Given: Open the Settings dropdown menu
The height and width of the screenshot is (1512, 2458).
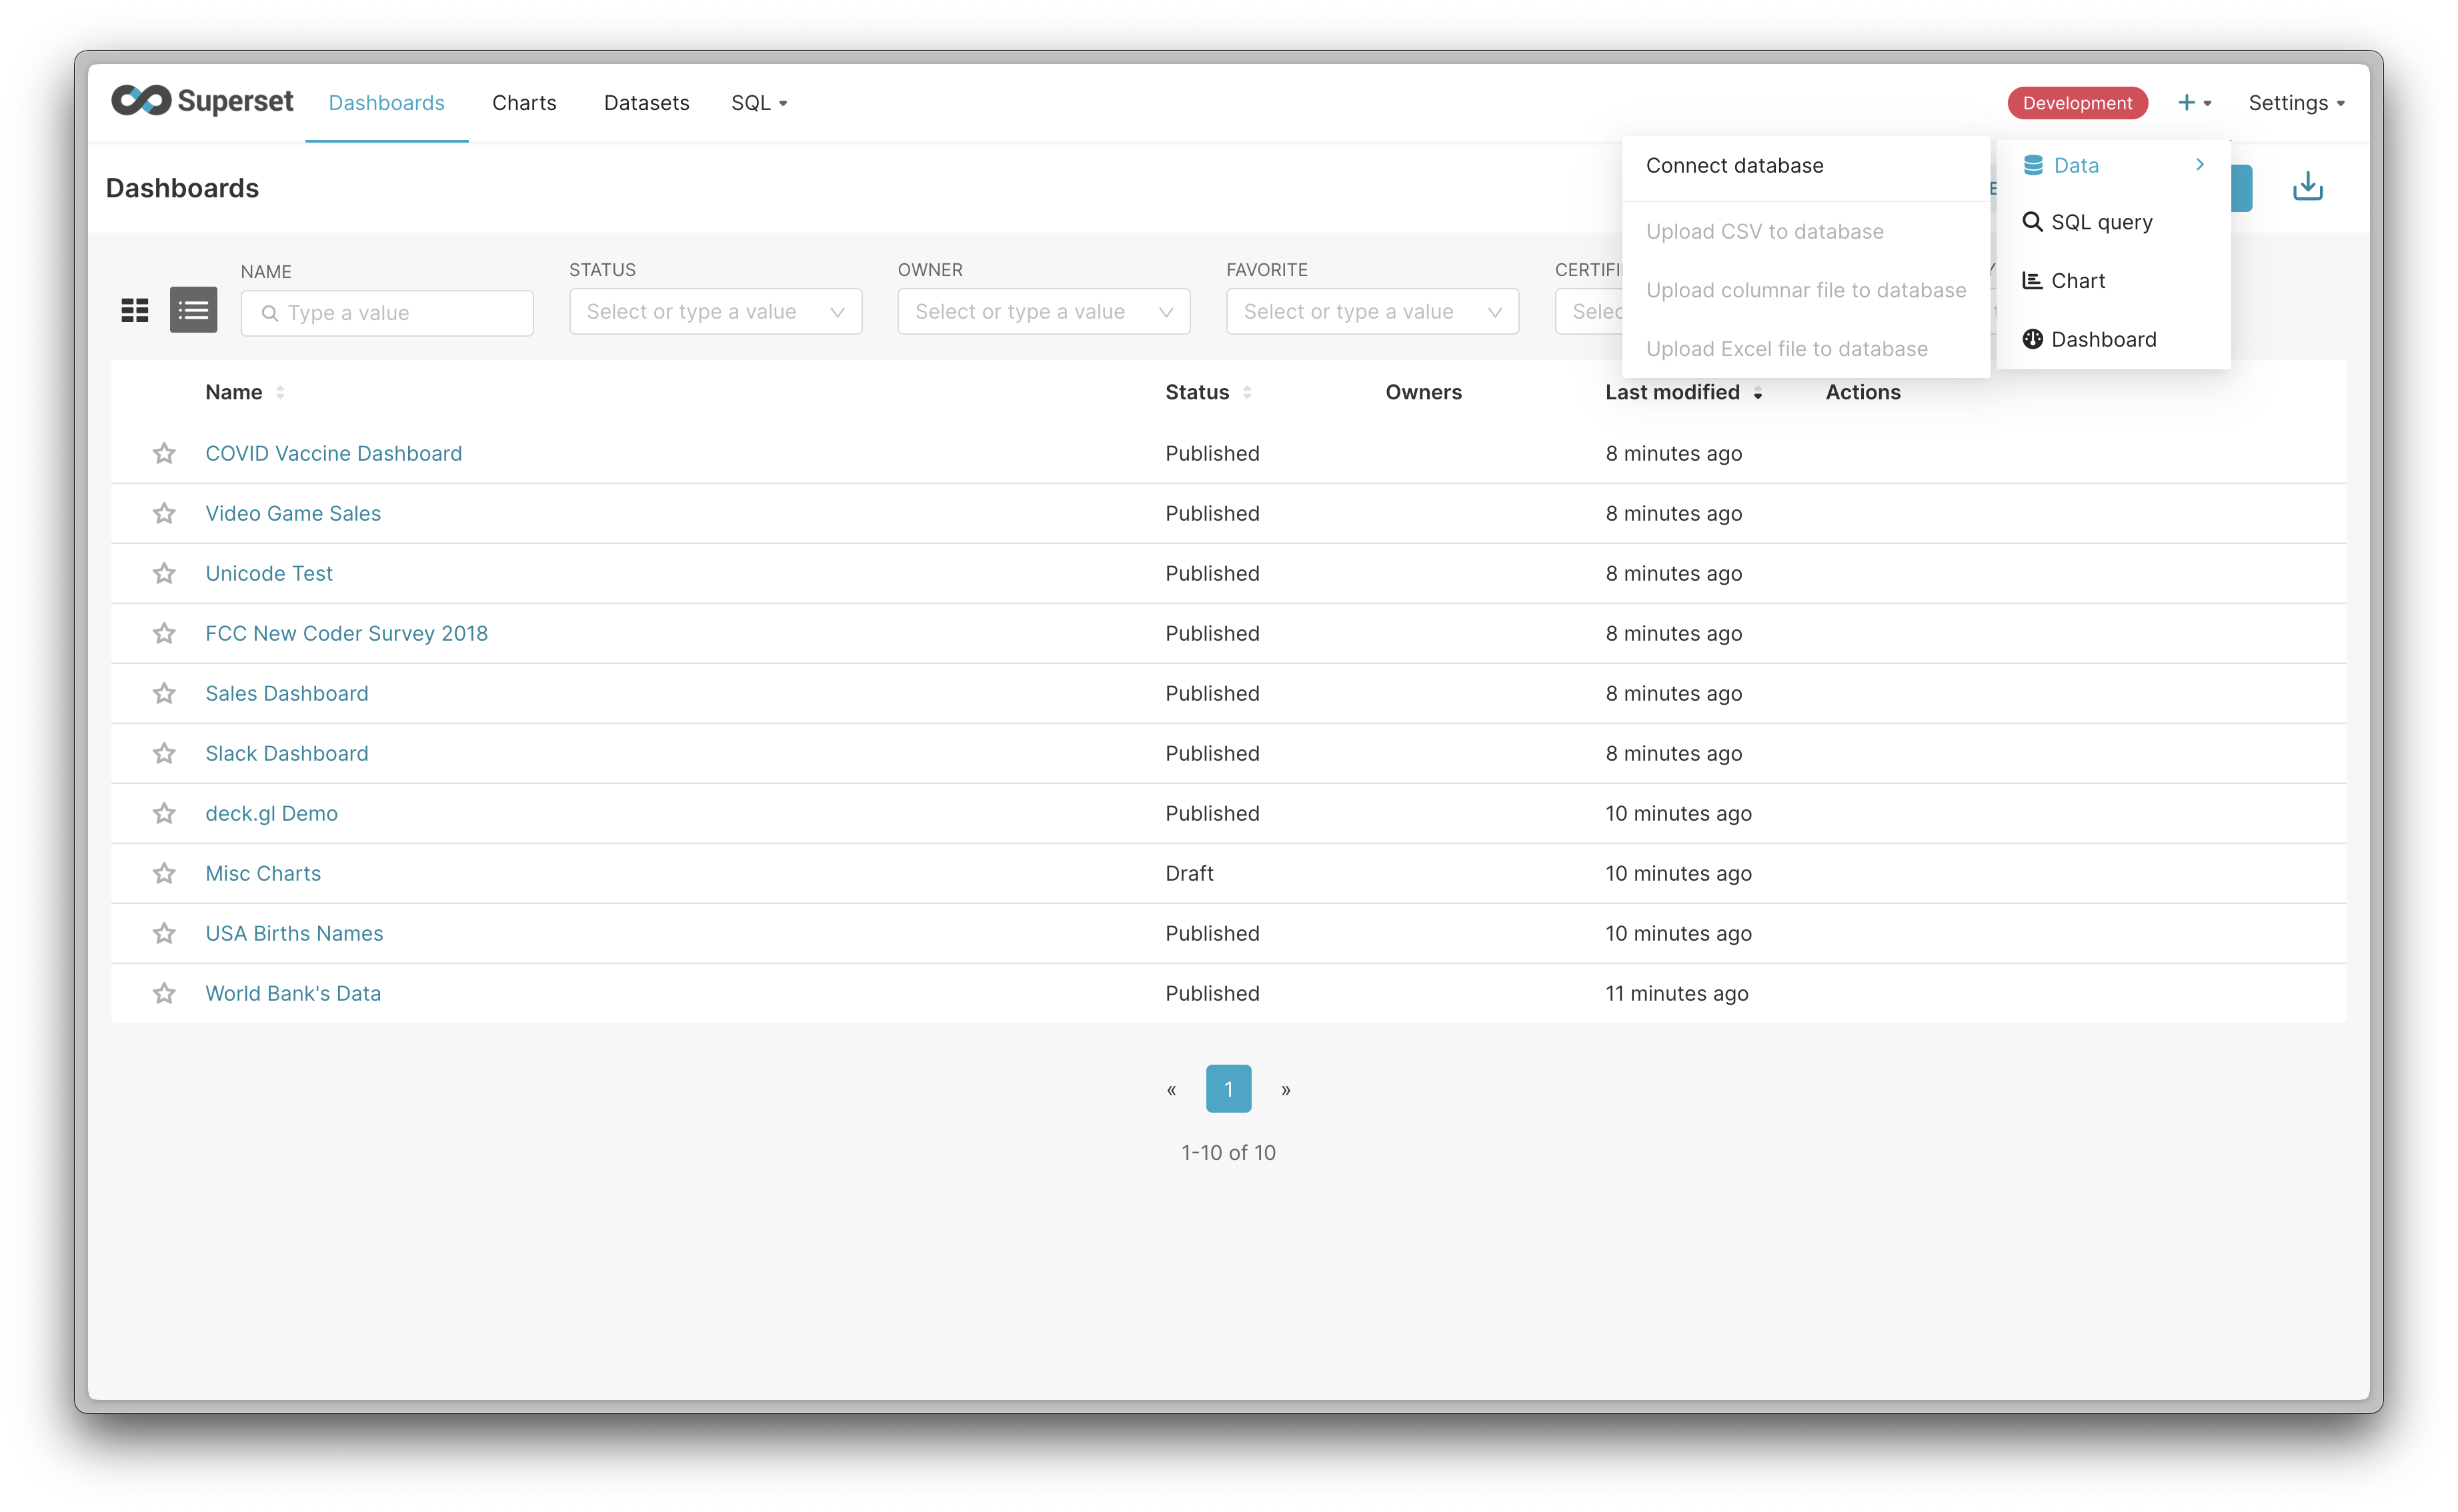Looking at the screenshot, I should pyautogui.click(x=2295, y=103).
